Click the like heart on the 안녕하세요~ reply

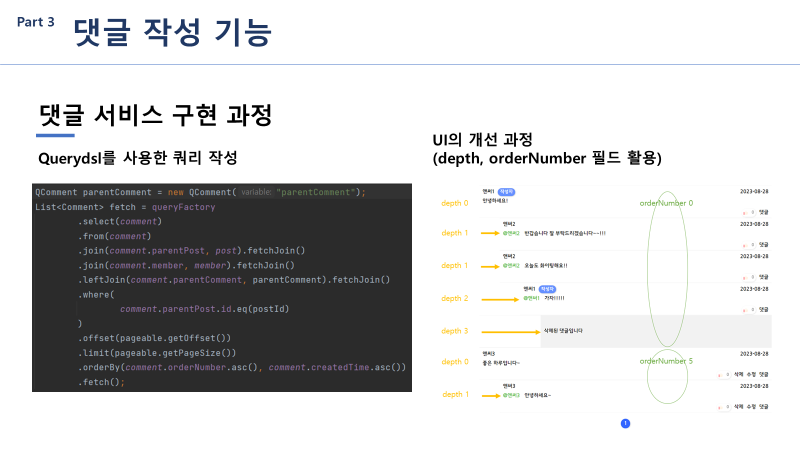point(720,407)
